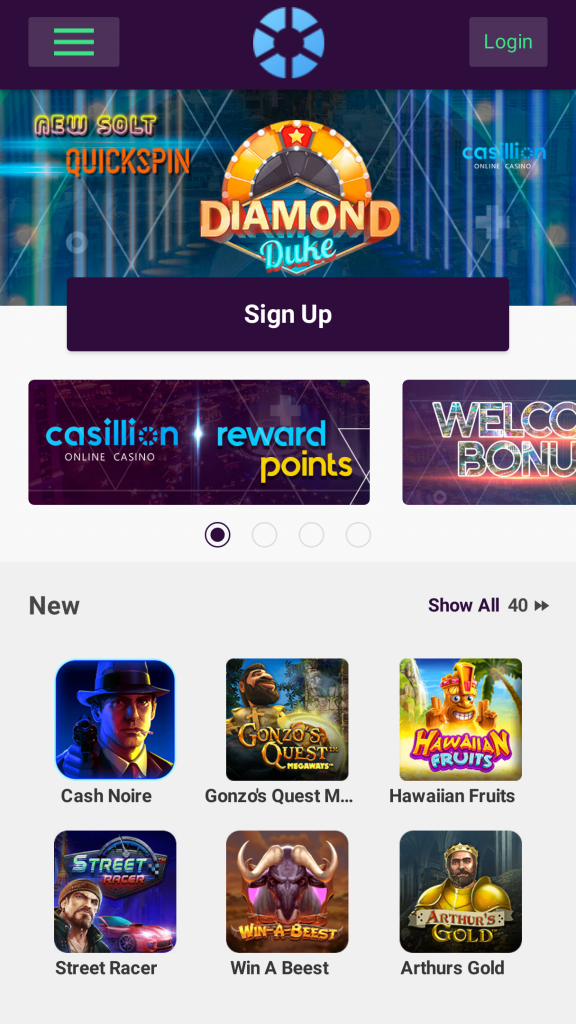Launch the Arthur's Gold game icon
The height and width of the screenshot is (1024, 576).
[x=460, y=891]
